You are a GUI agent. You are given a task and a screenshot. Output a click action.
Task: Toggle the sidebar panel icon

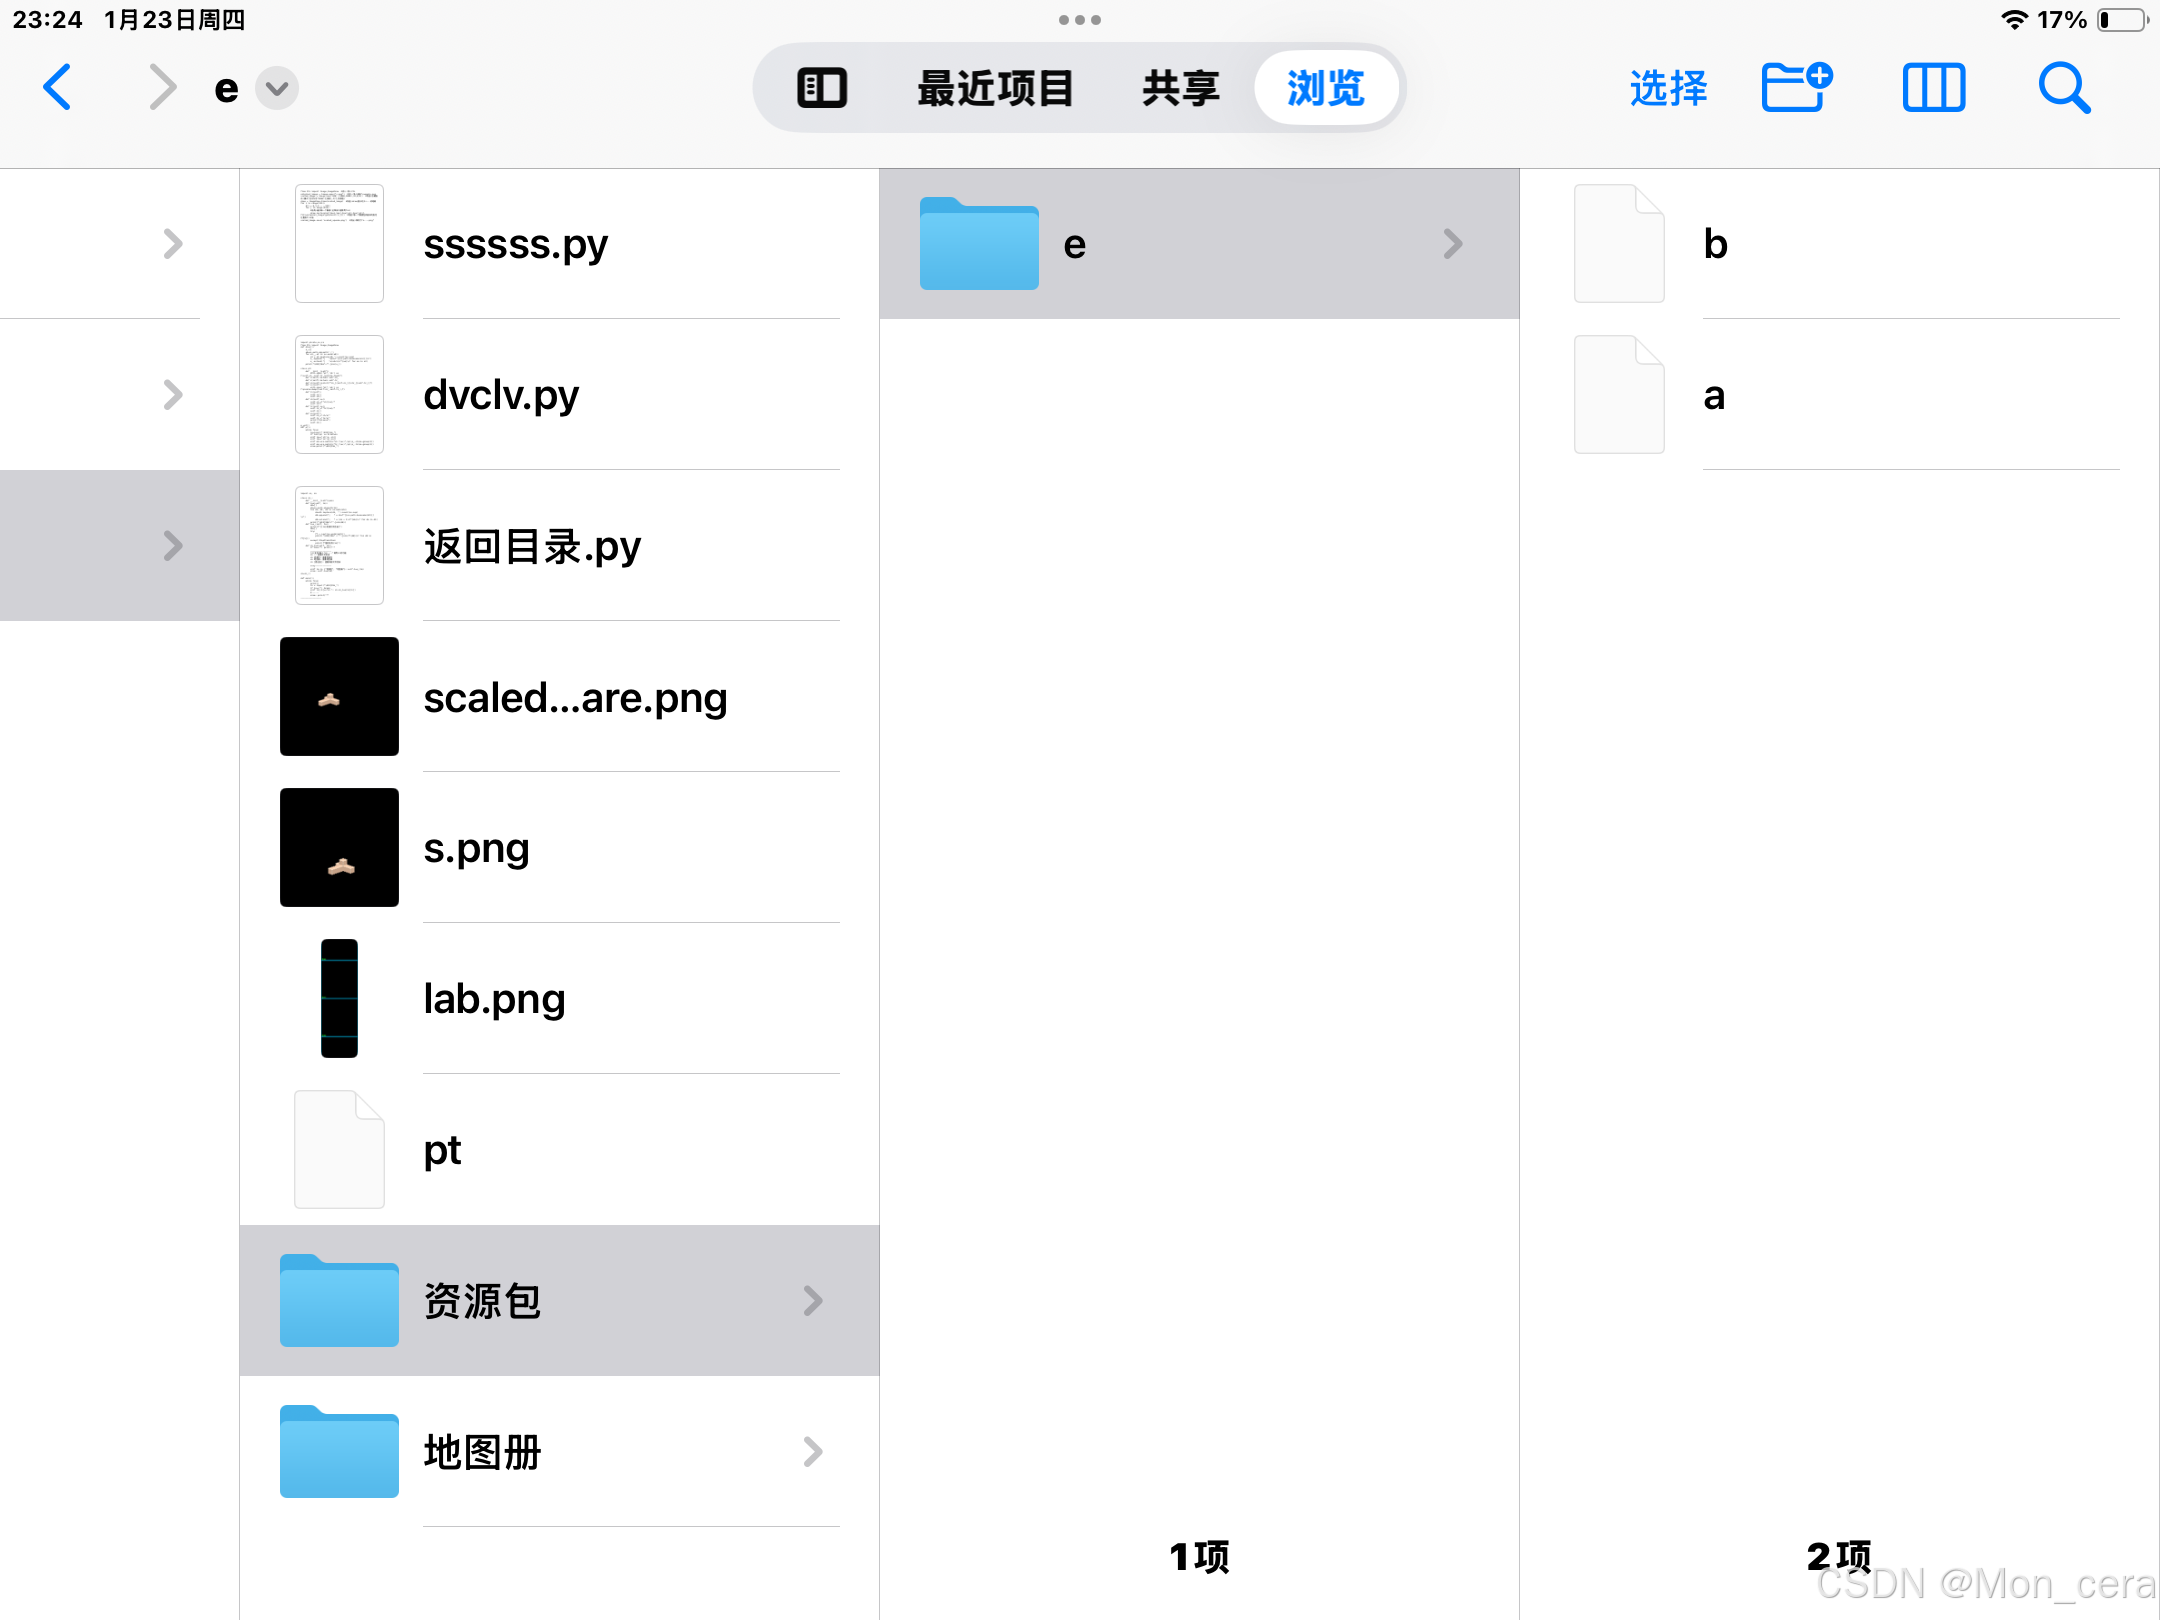tap(821, 88)
